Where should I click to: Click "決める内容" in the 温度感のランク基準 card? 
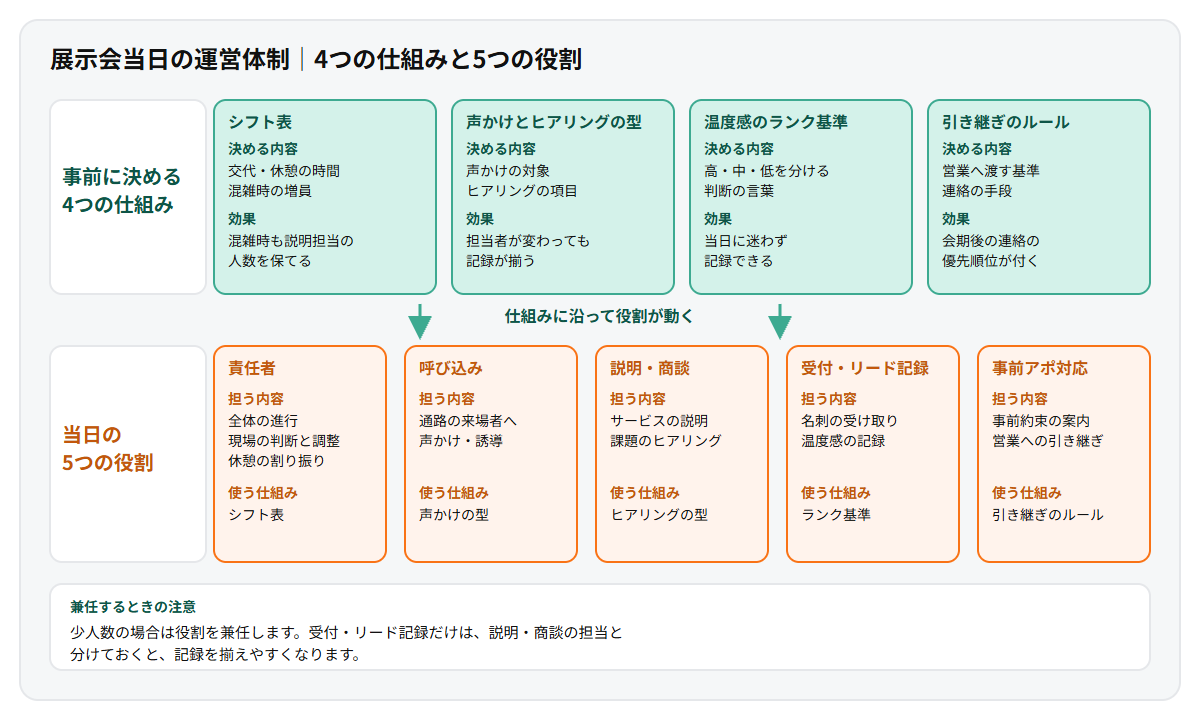point(739,149)
